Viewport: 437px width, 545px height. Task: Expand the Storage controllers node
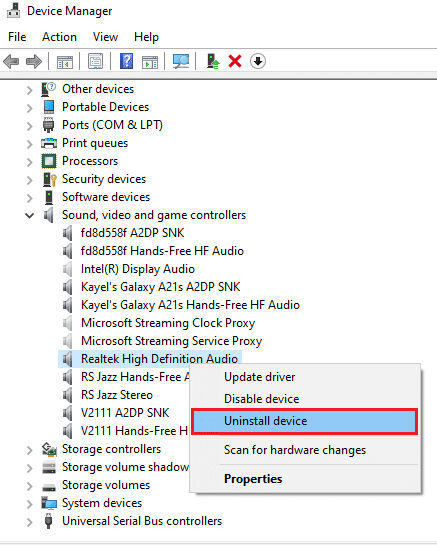point(30,450)
